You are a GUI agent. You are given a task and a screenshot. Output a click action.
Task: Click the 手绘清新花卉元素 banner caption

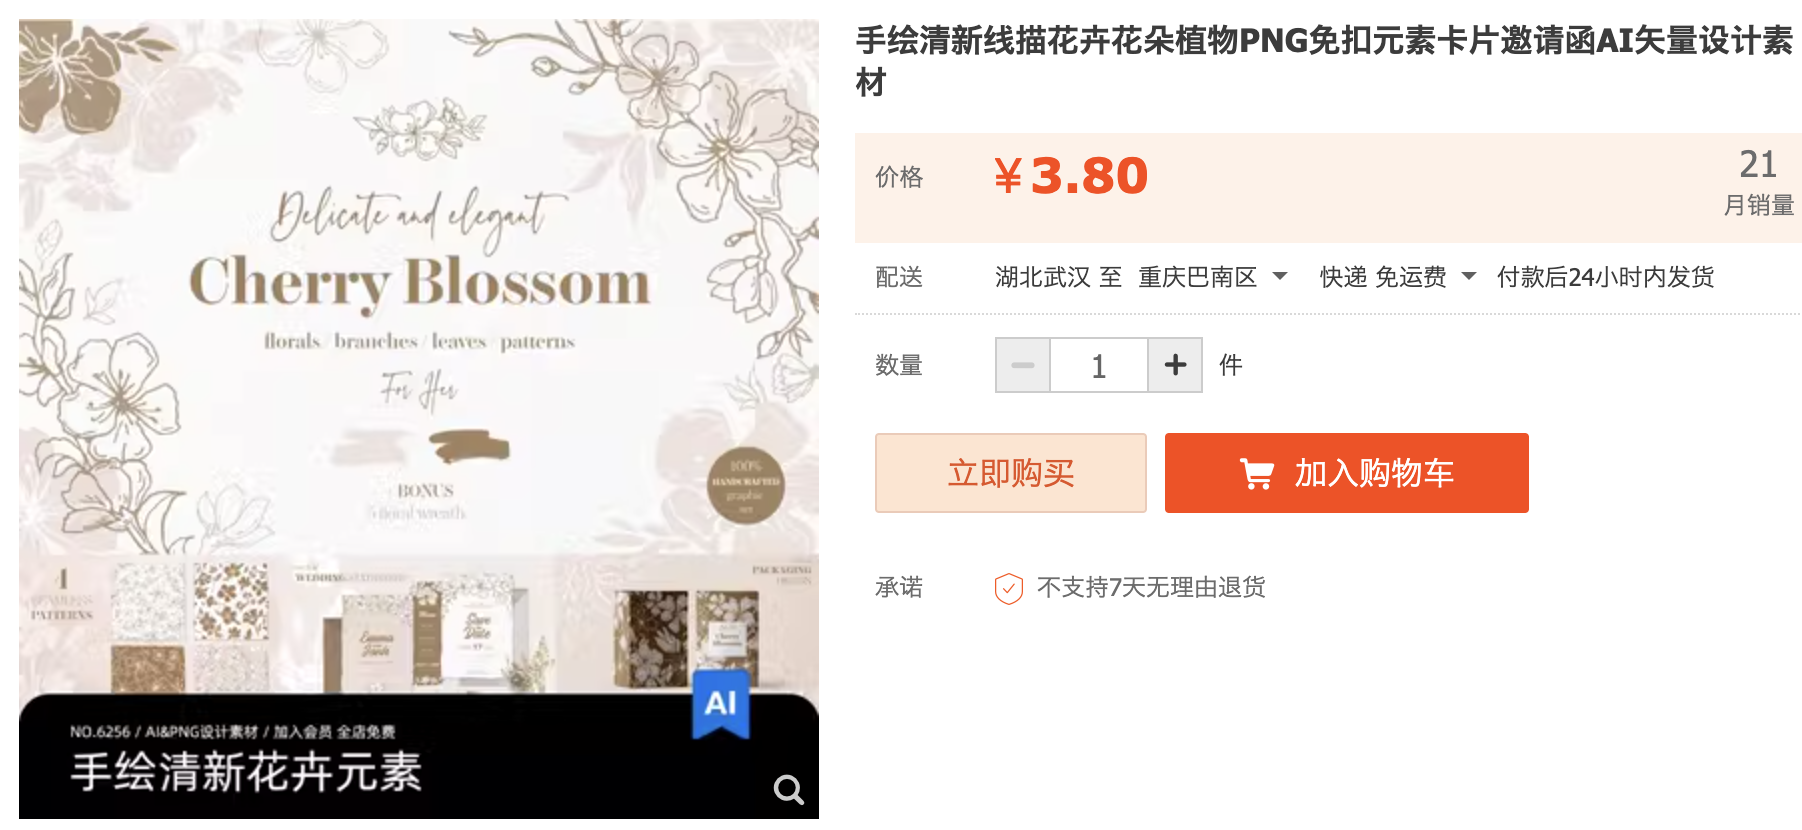point(246,772)
